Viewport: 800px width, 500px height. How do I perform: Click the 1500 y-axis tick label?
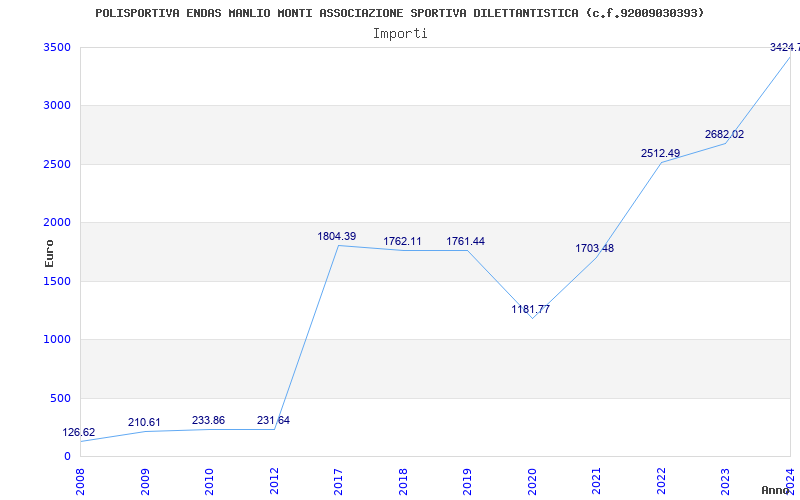point(57,281)
